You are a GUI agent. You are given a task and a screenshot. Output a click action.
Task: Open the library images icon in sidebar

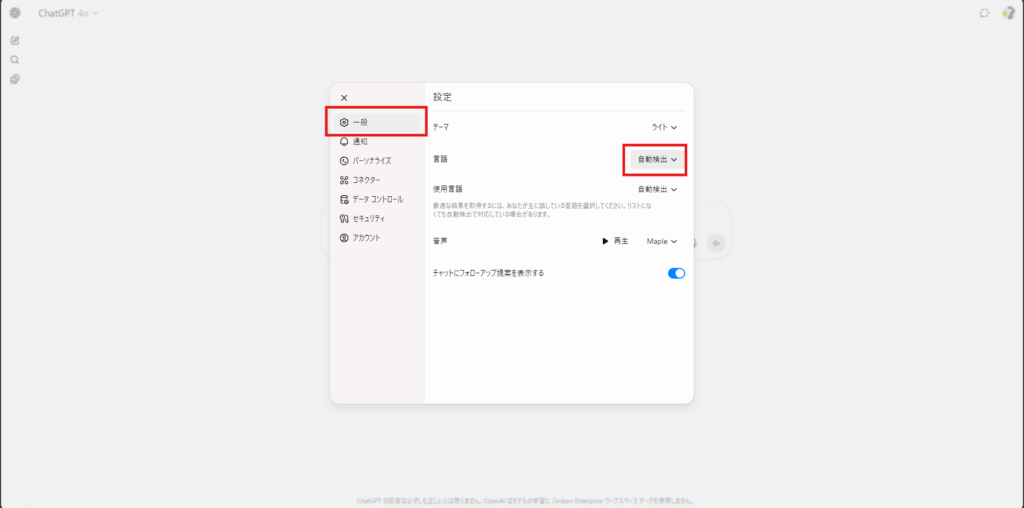click(14, 80)
